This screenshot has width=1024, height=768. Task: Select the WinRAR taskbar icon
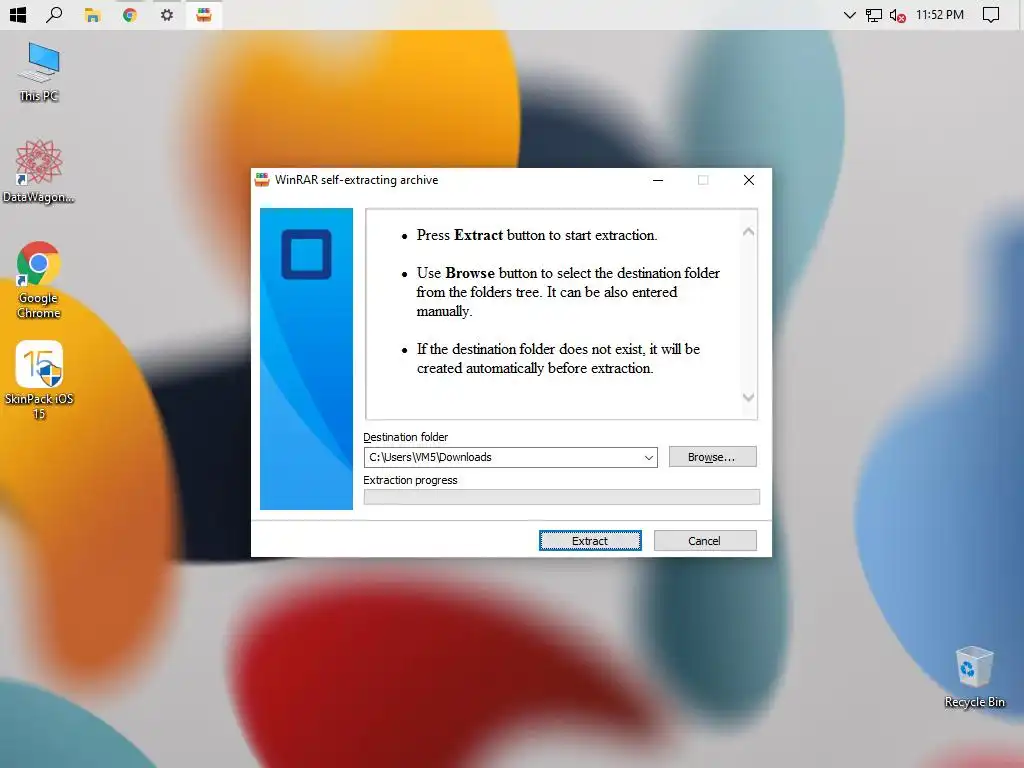[x=204, y=14]
